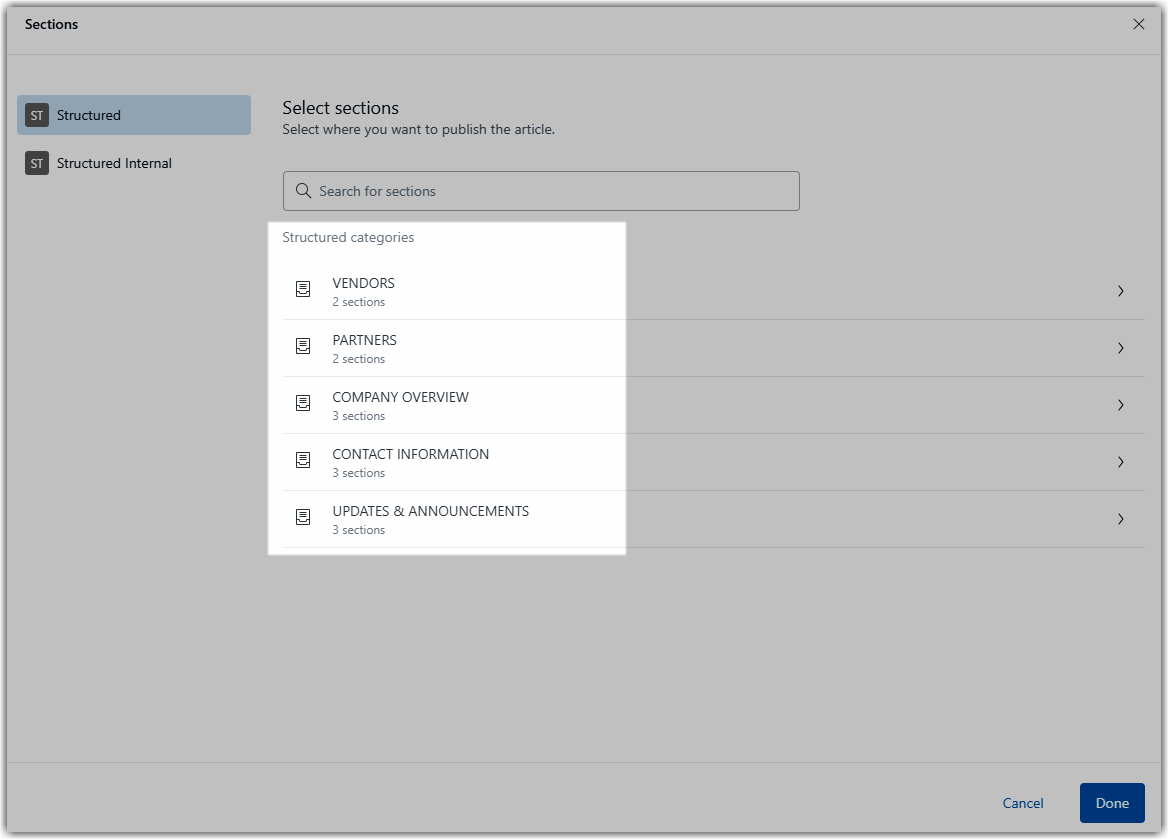The height and width of the screenshot is (840, 1169).
Task: Click the ST badge beside Structured Internal
Action: (37, 163)
